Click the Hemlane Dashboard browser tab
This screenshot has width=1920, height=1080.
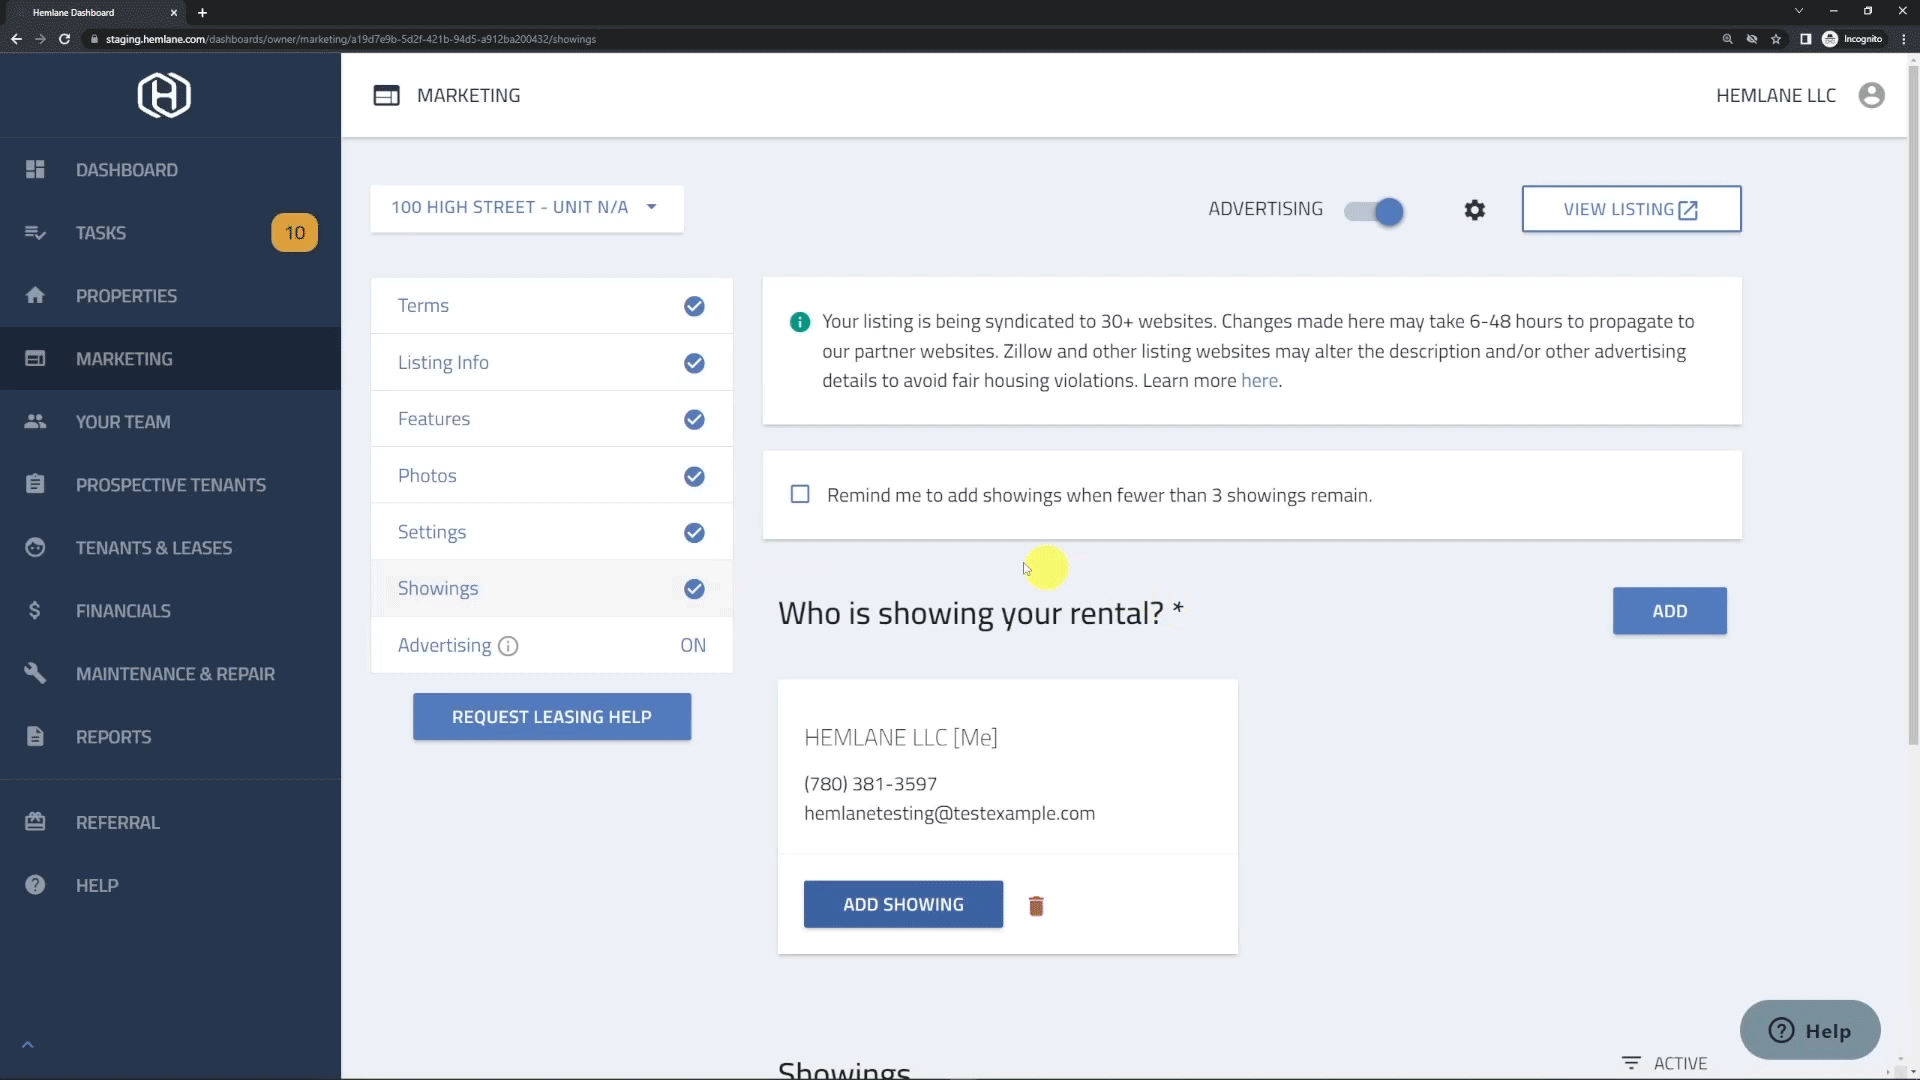[95, 12]
